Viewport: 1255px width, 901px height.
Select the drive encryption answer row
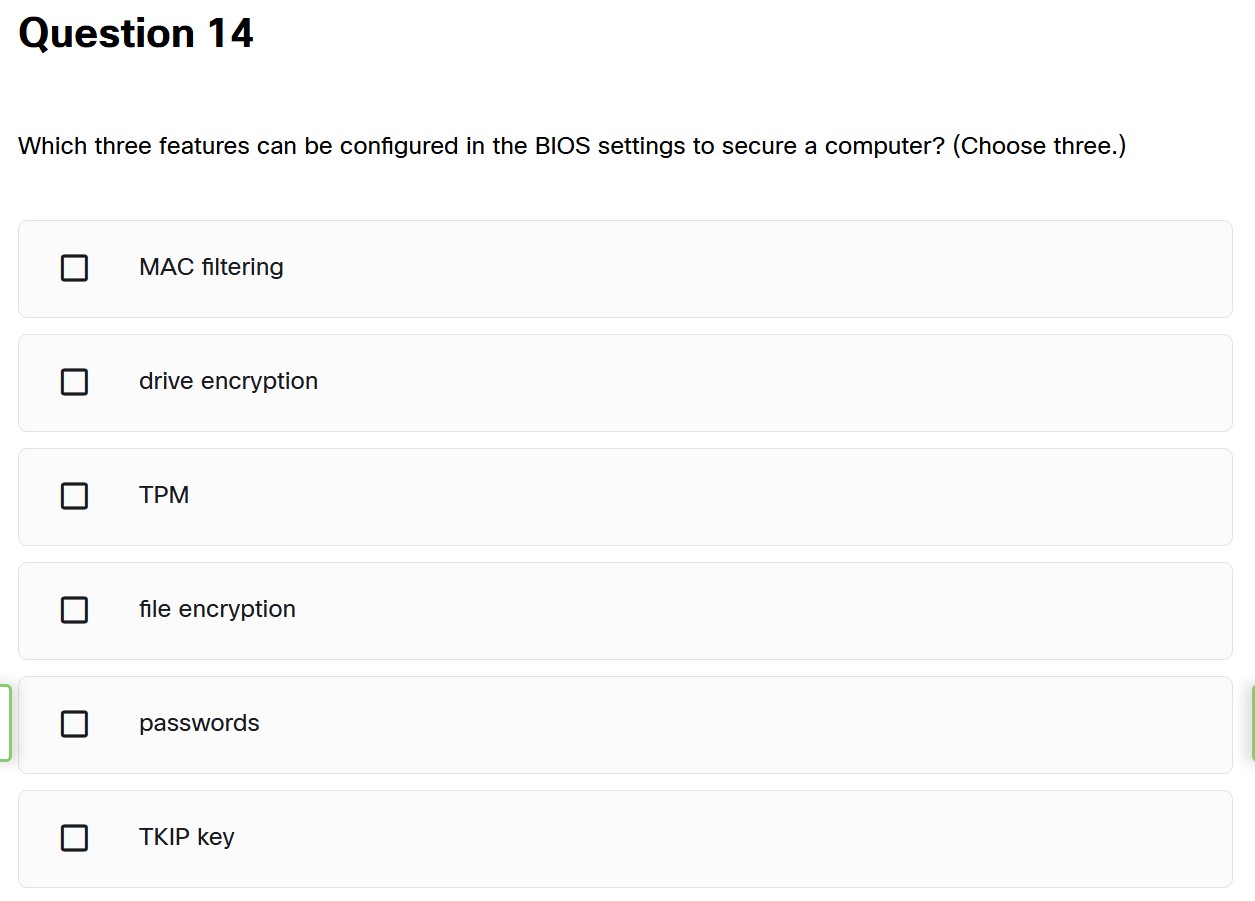click(x=627, y=382)
